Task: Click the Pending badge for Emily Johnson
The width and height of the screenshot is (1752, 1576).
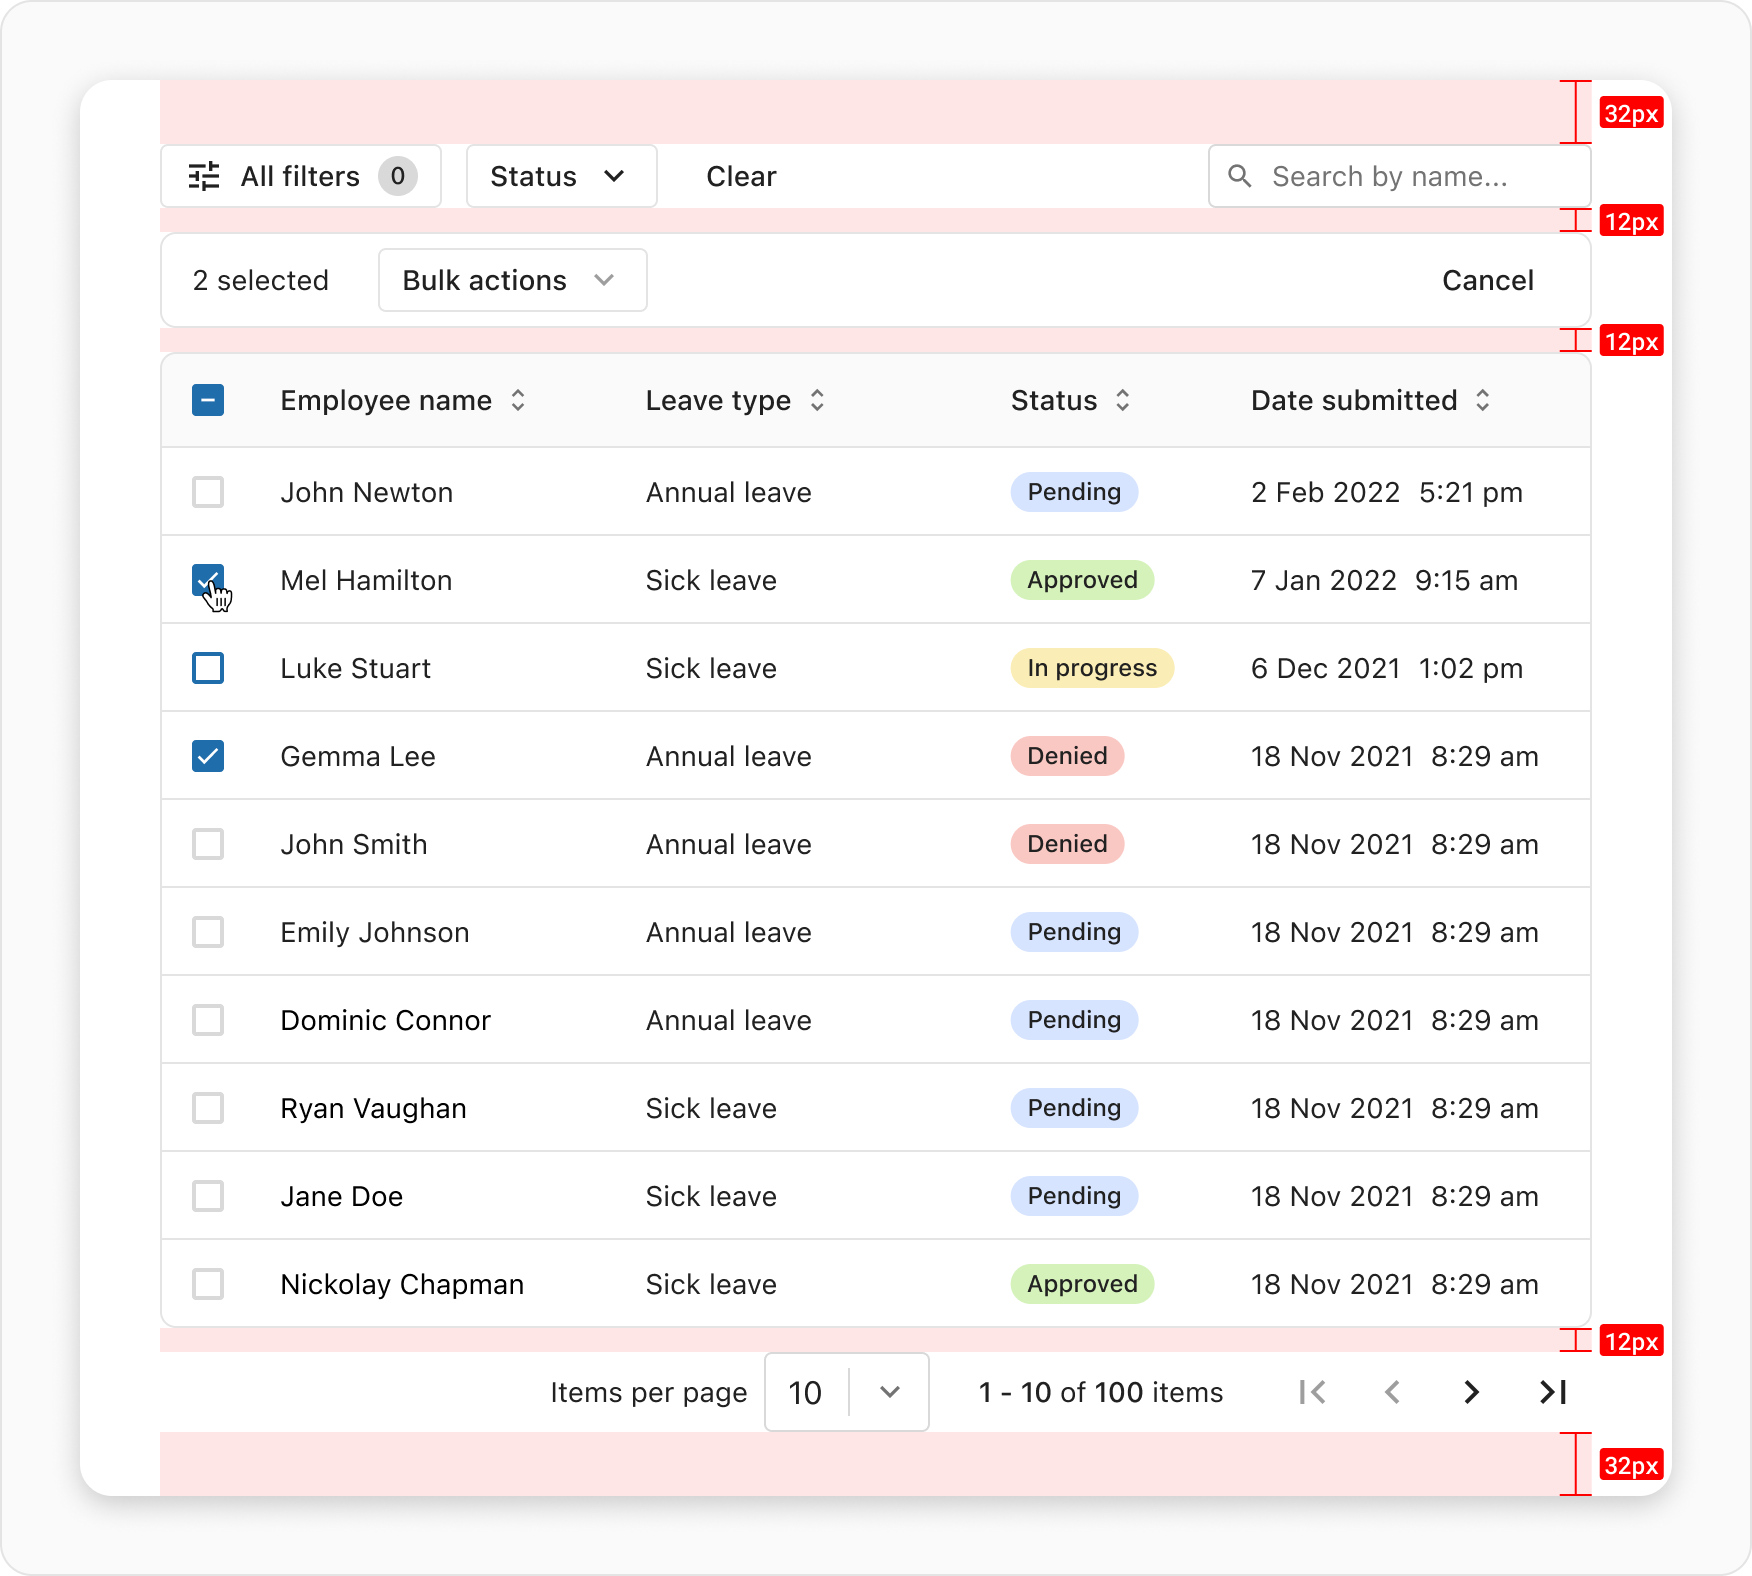Action: click(1074, 932)
